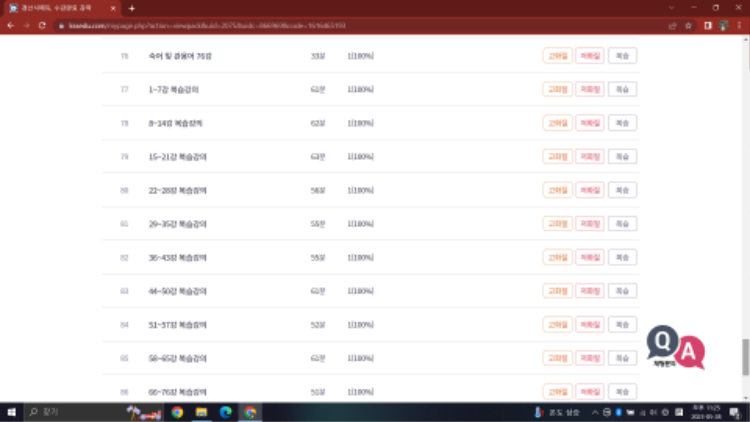
Task: Open the Chrome profile avatar
Action: [723, 26]
